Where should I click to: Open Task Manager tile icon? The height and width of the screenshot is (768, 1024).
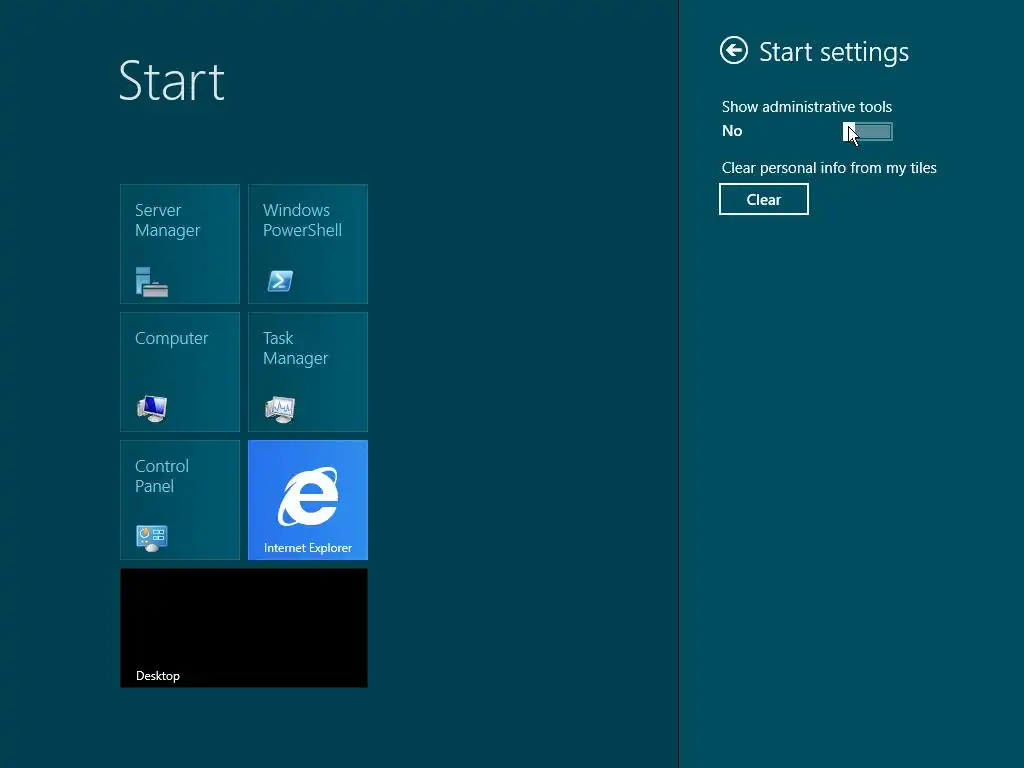coord(280,409)
